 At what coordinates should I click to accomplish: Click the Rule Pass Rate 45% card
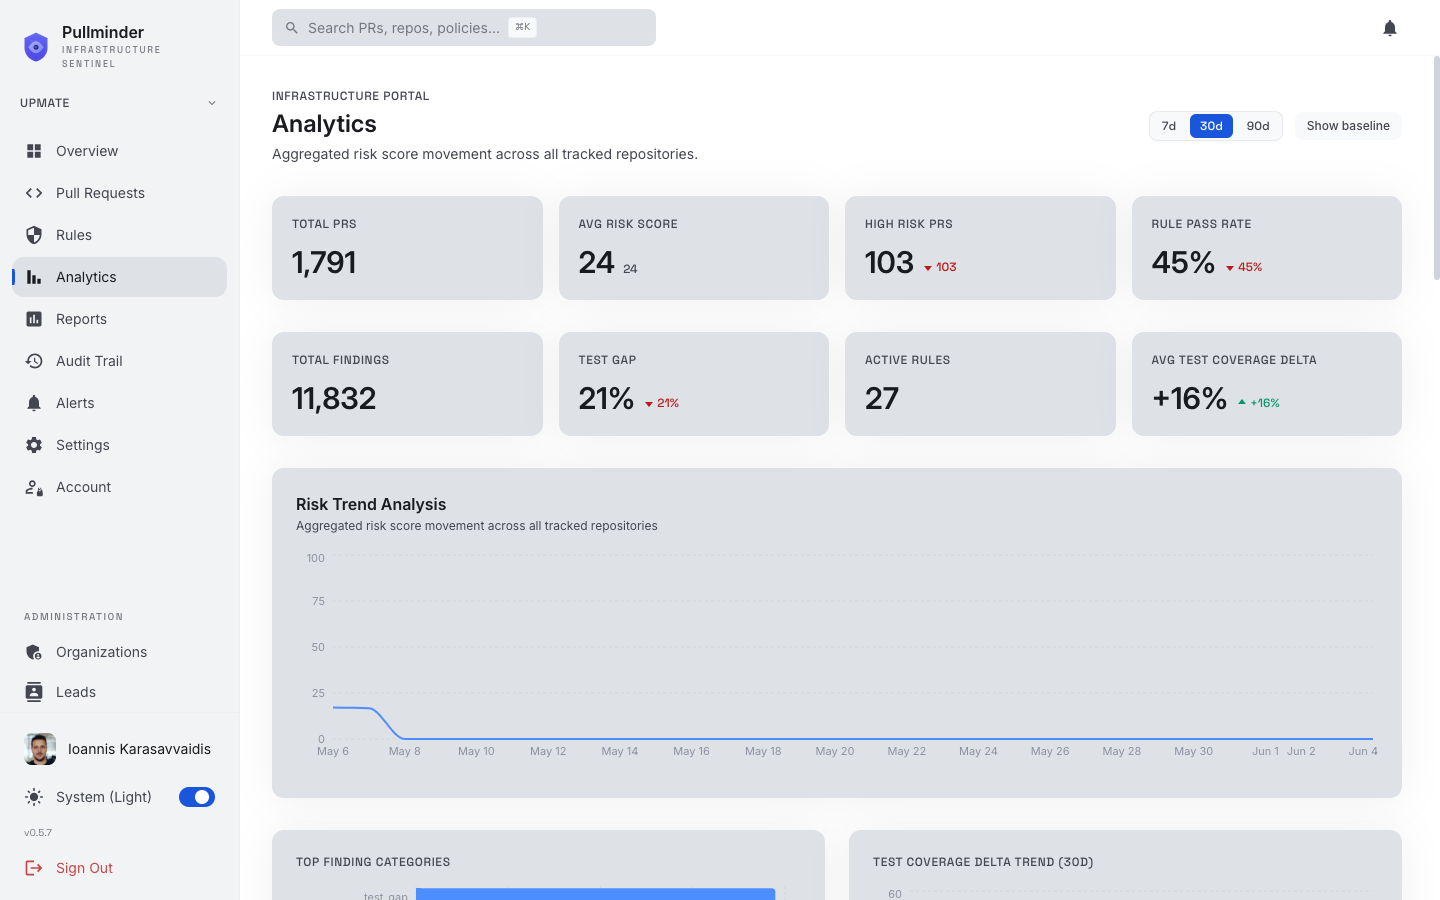pos(1267,248)
